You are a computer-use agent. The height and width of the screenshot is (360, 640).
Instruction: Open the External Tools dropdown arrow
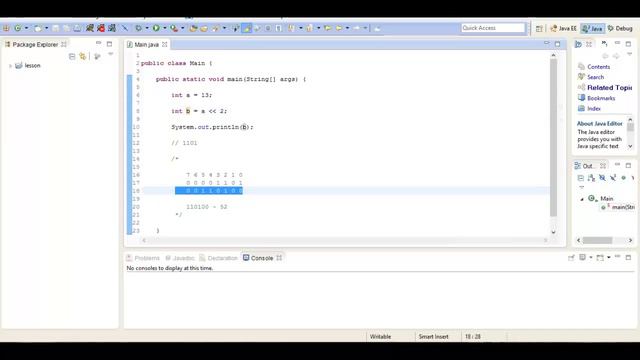click(182, 28)
